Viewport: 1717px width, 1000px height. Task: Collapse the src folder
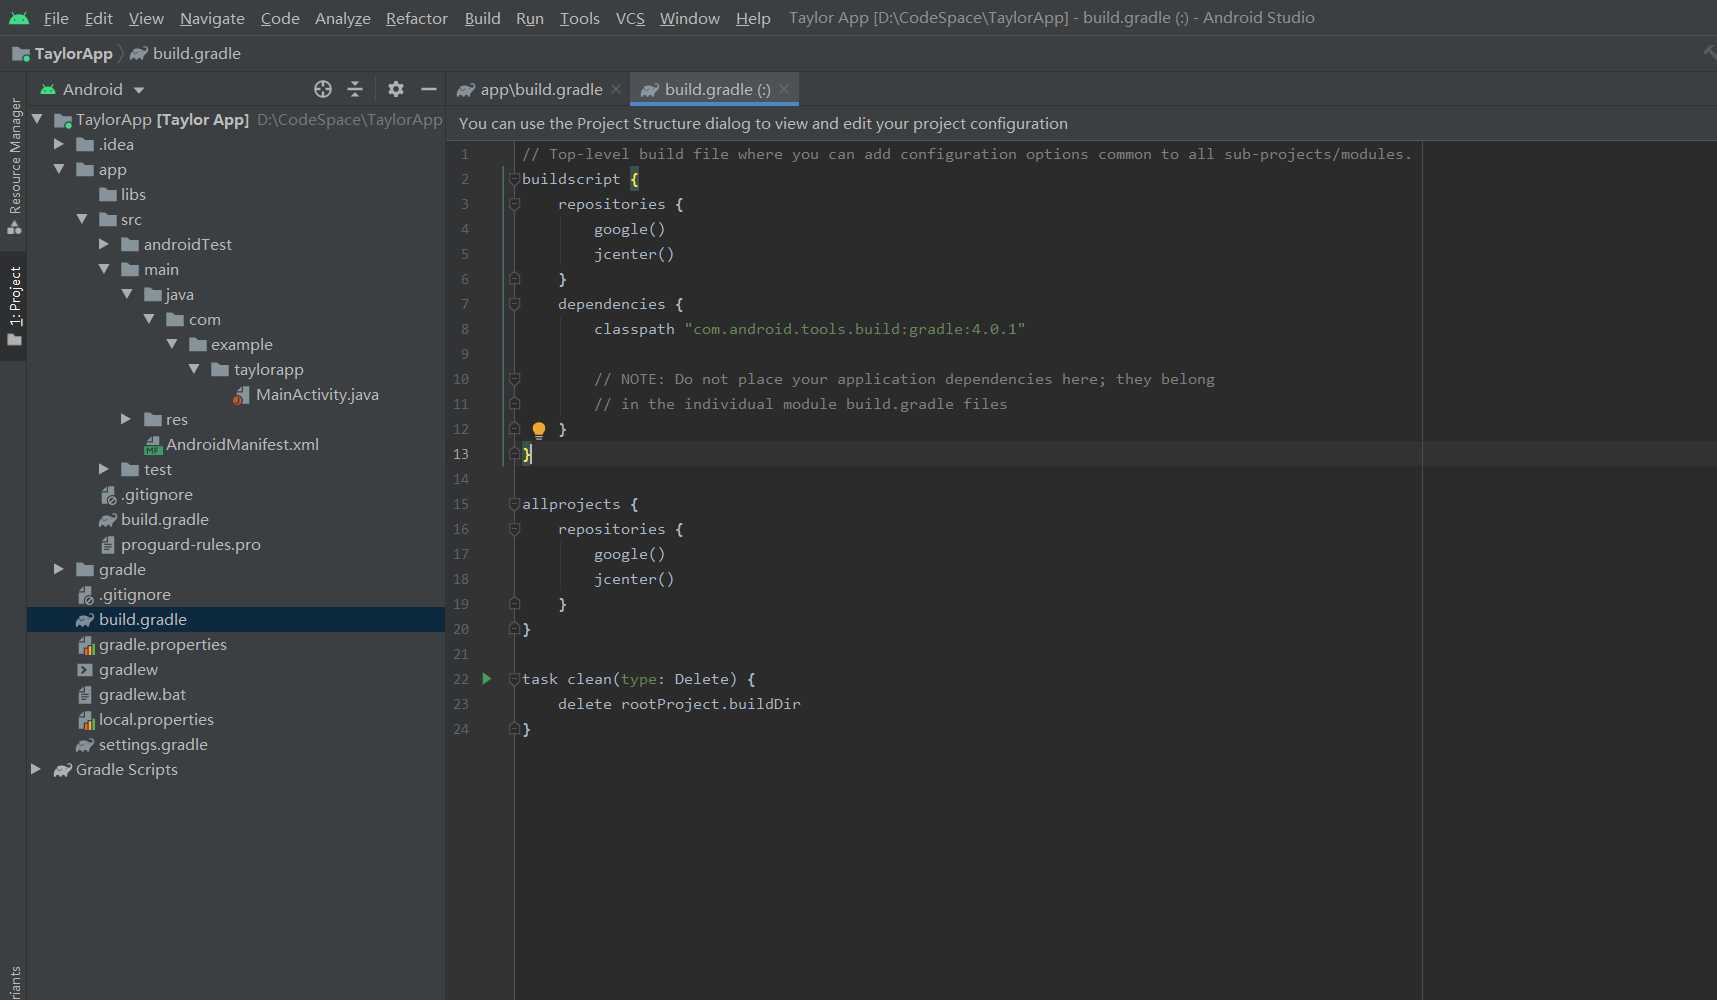click(82, 219)
